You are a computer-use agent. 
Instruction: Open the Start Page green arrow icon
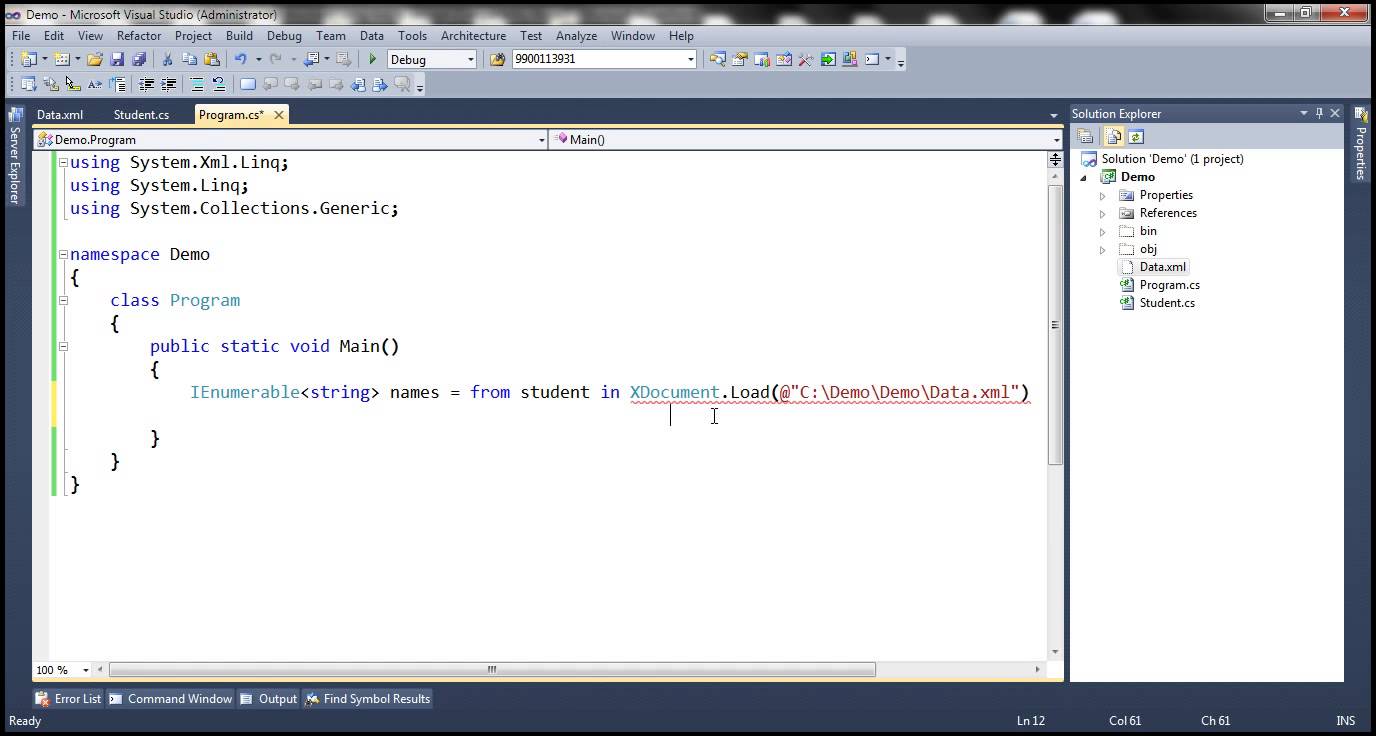click(827, 59)
